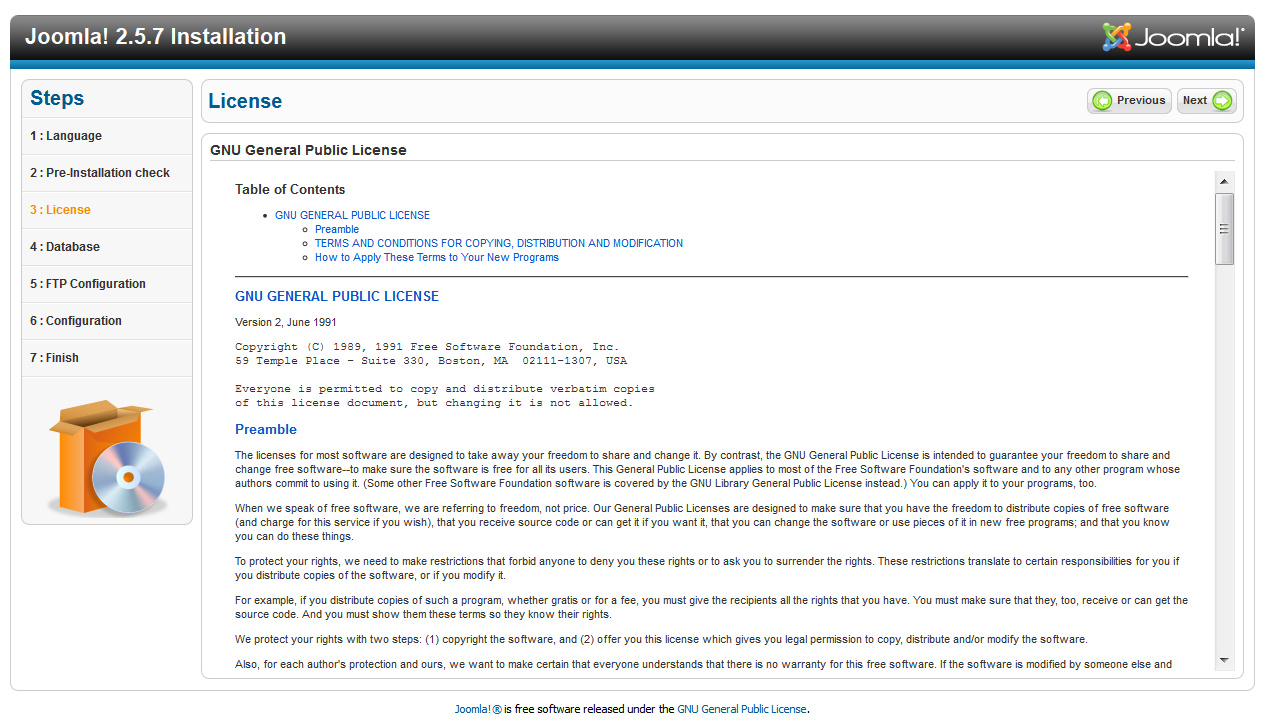The width and height of the screenshot is (1265, 726).
Task: Click the 'Steps' sidebar heading
Action: click(57, 98)
